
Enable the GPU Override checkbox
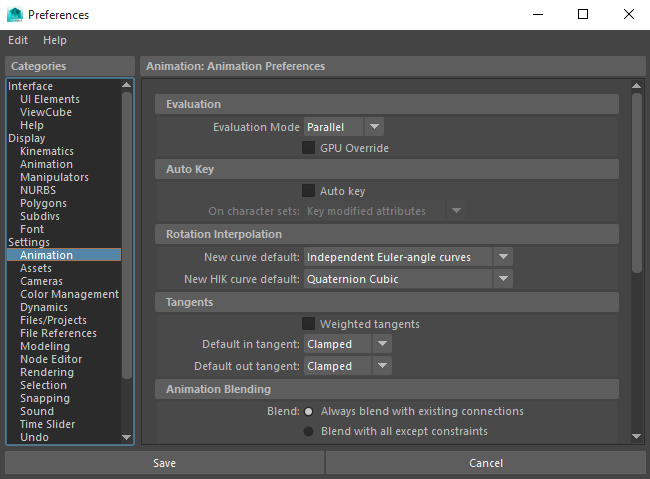(x=309, y=148)
